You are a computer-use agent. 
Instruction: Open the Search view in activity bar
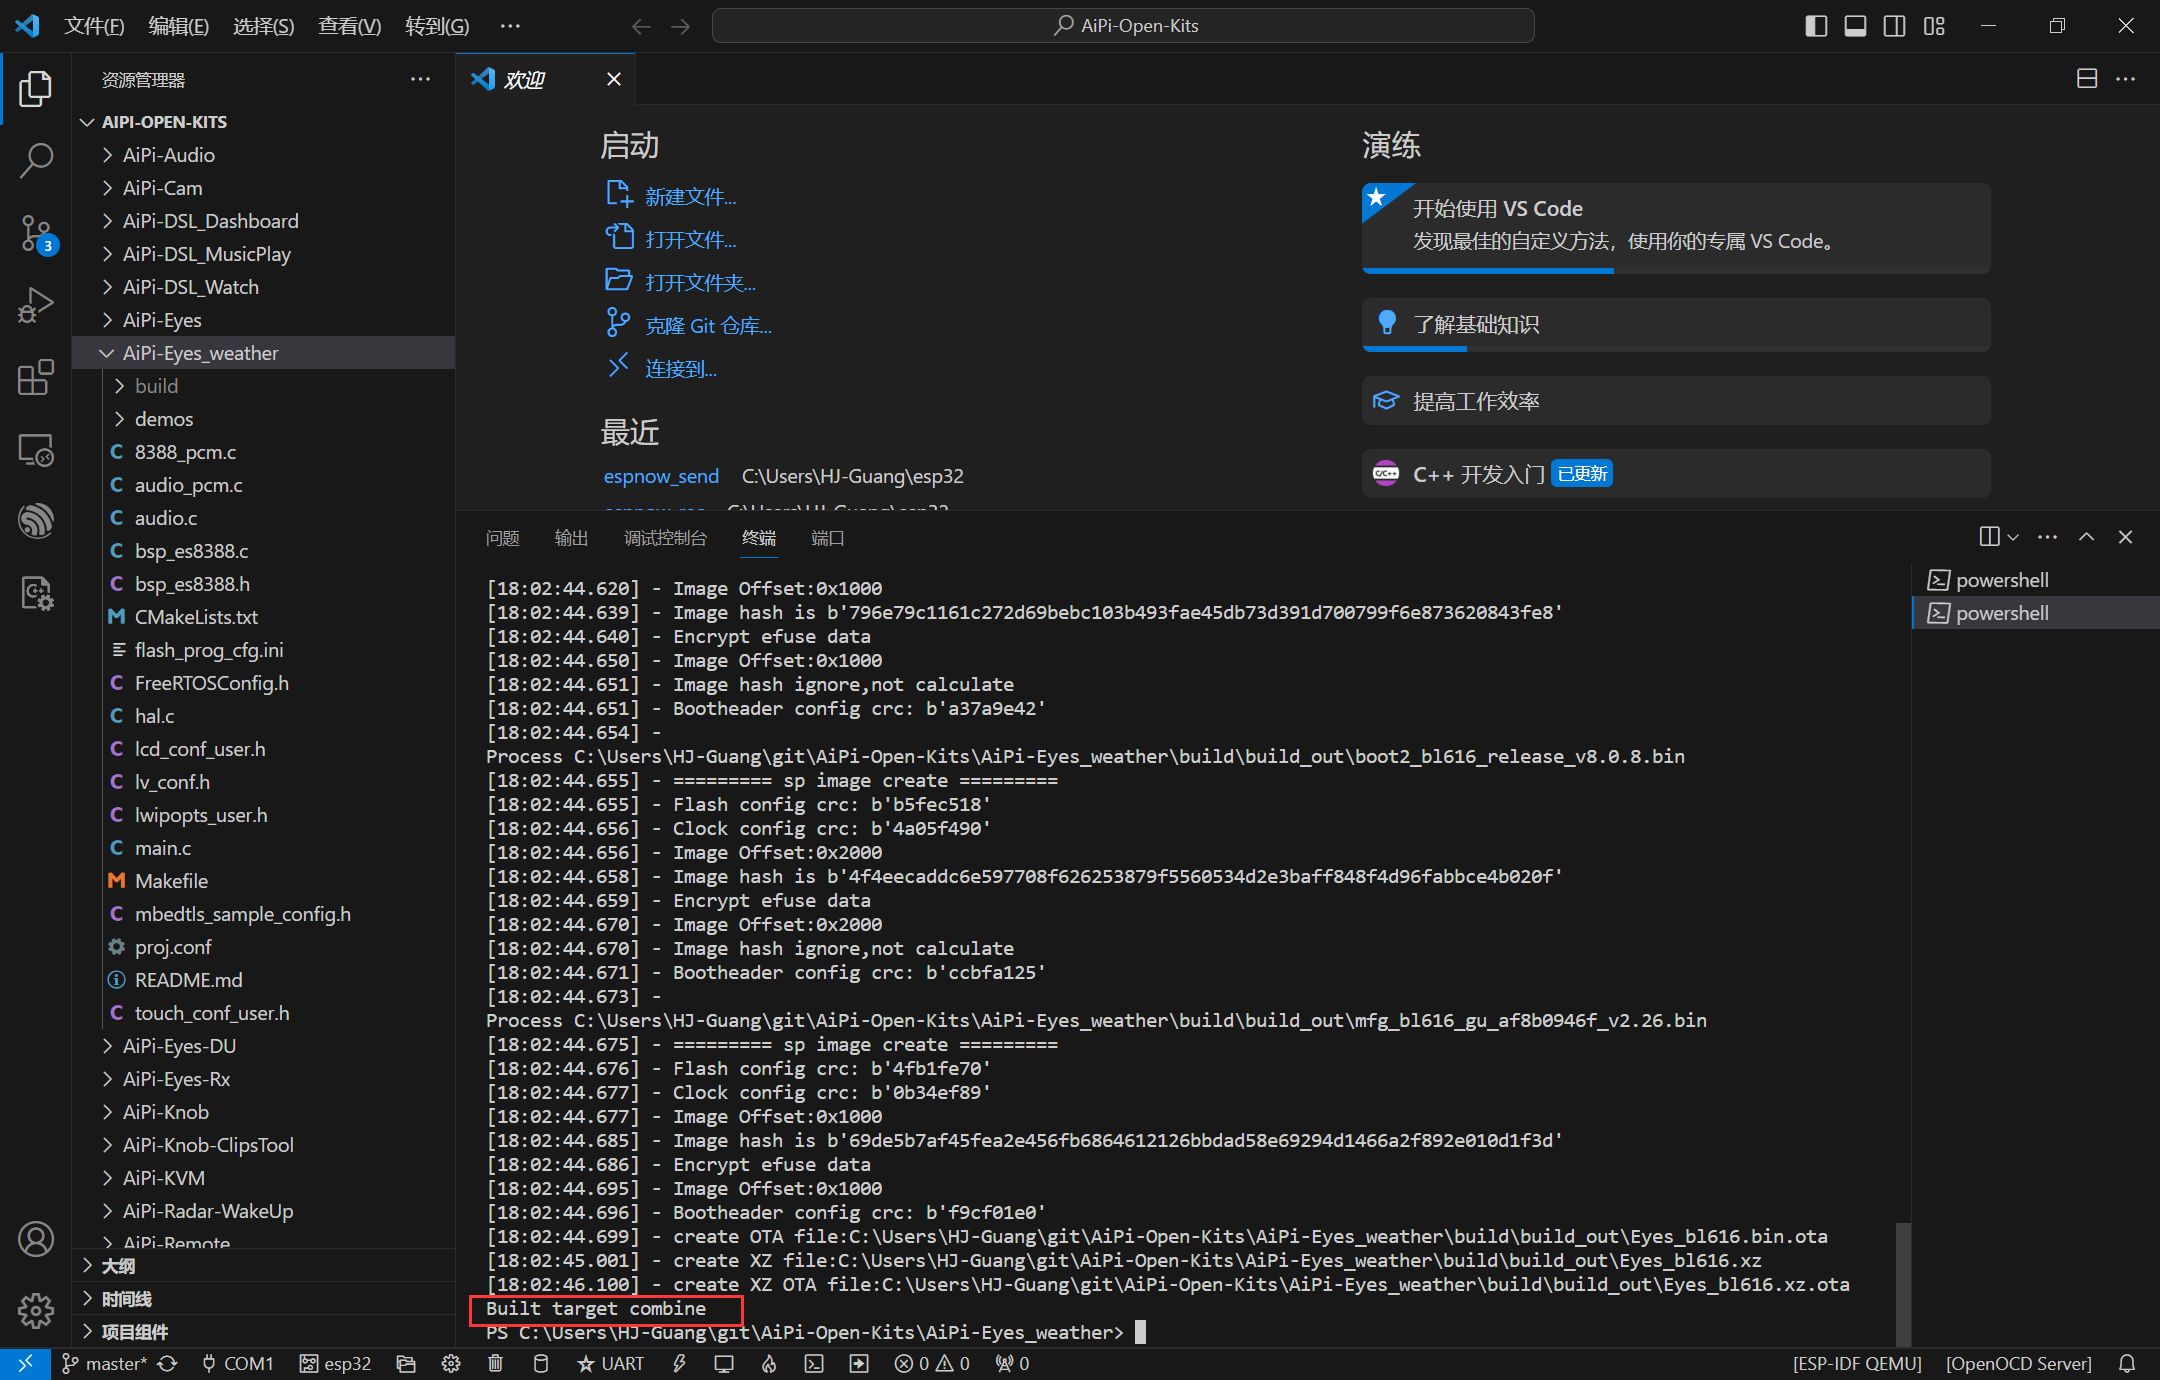[36, 160]
